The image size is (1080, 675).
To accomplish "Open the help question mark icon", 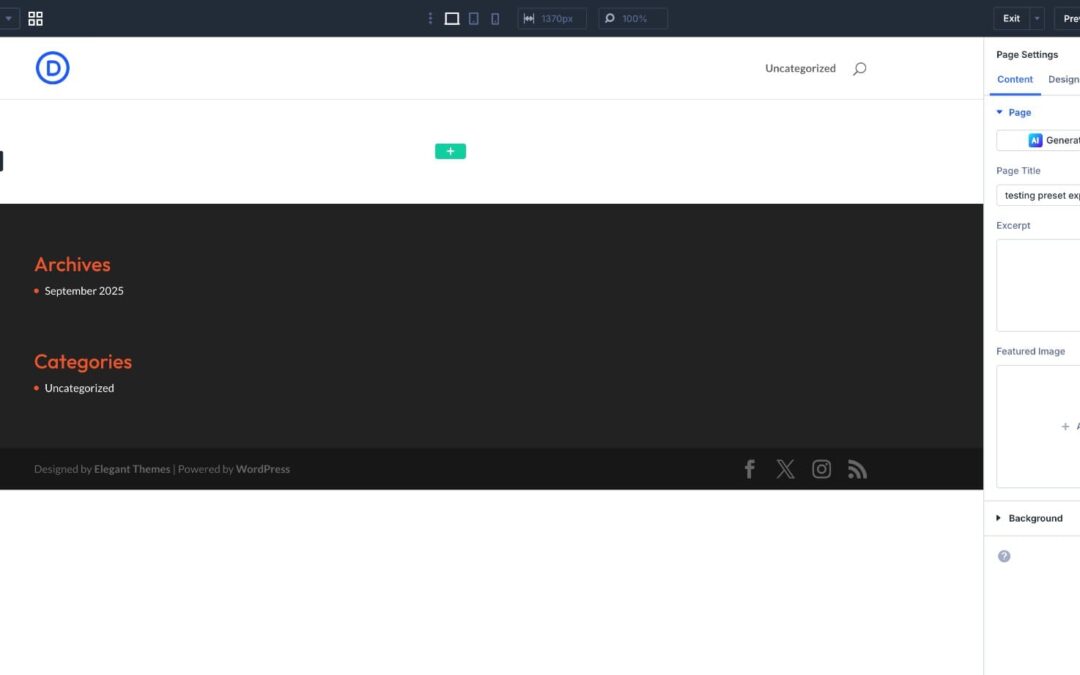I will coord(1004,555).
